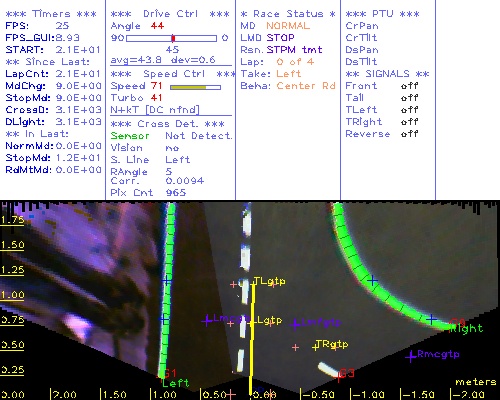Click the TLeft signal off indicator
This screenshot has height=400, width=500.
[410, 110]
